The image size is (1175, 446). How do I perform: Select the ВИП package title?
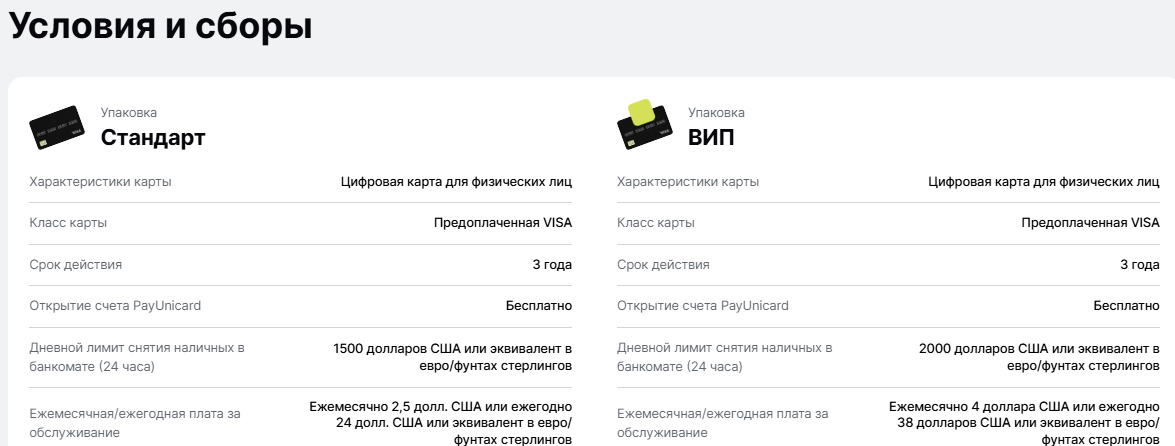click(x=712, y=138)
